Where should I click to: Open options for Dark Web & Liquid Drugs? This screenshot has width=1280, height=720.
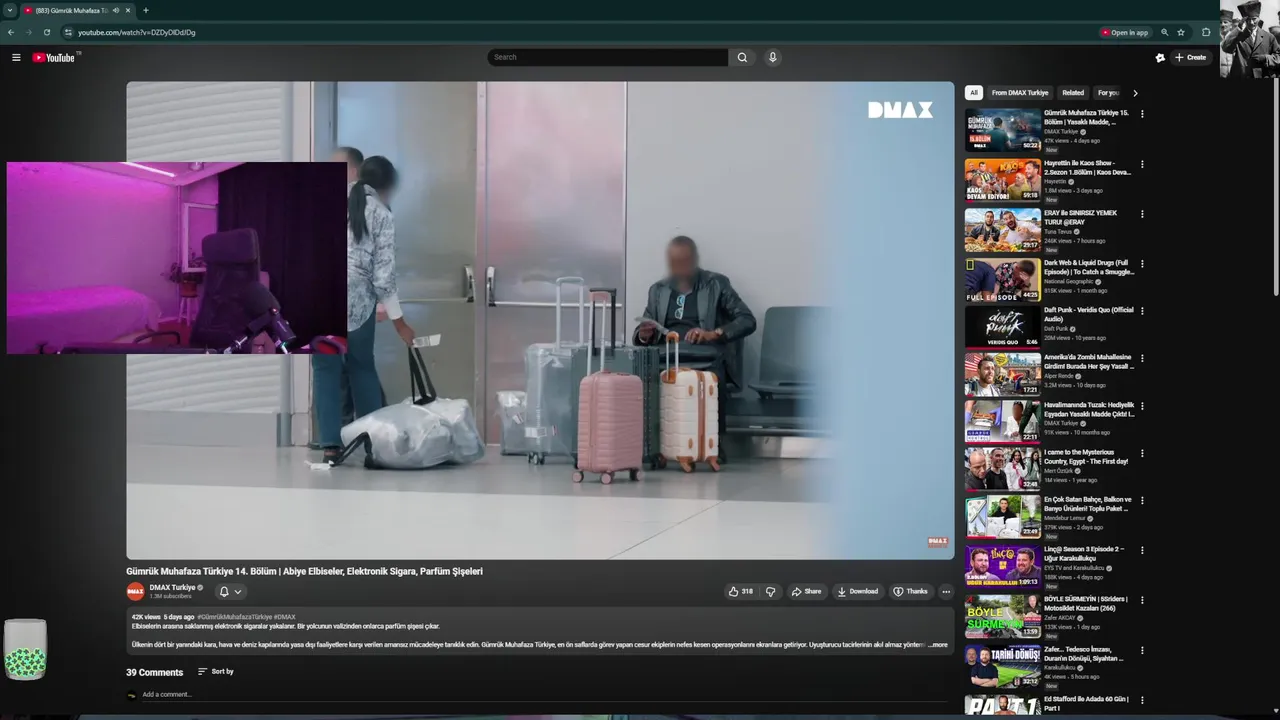coord(1142,264)
